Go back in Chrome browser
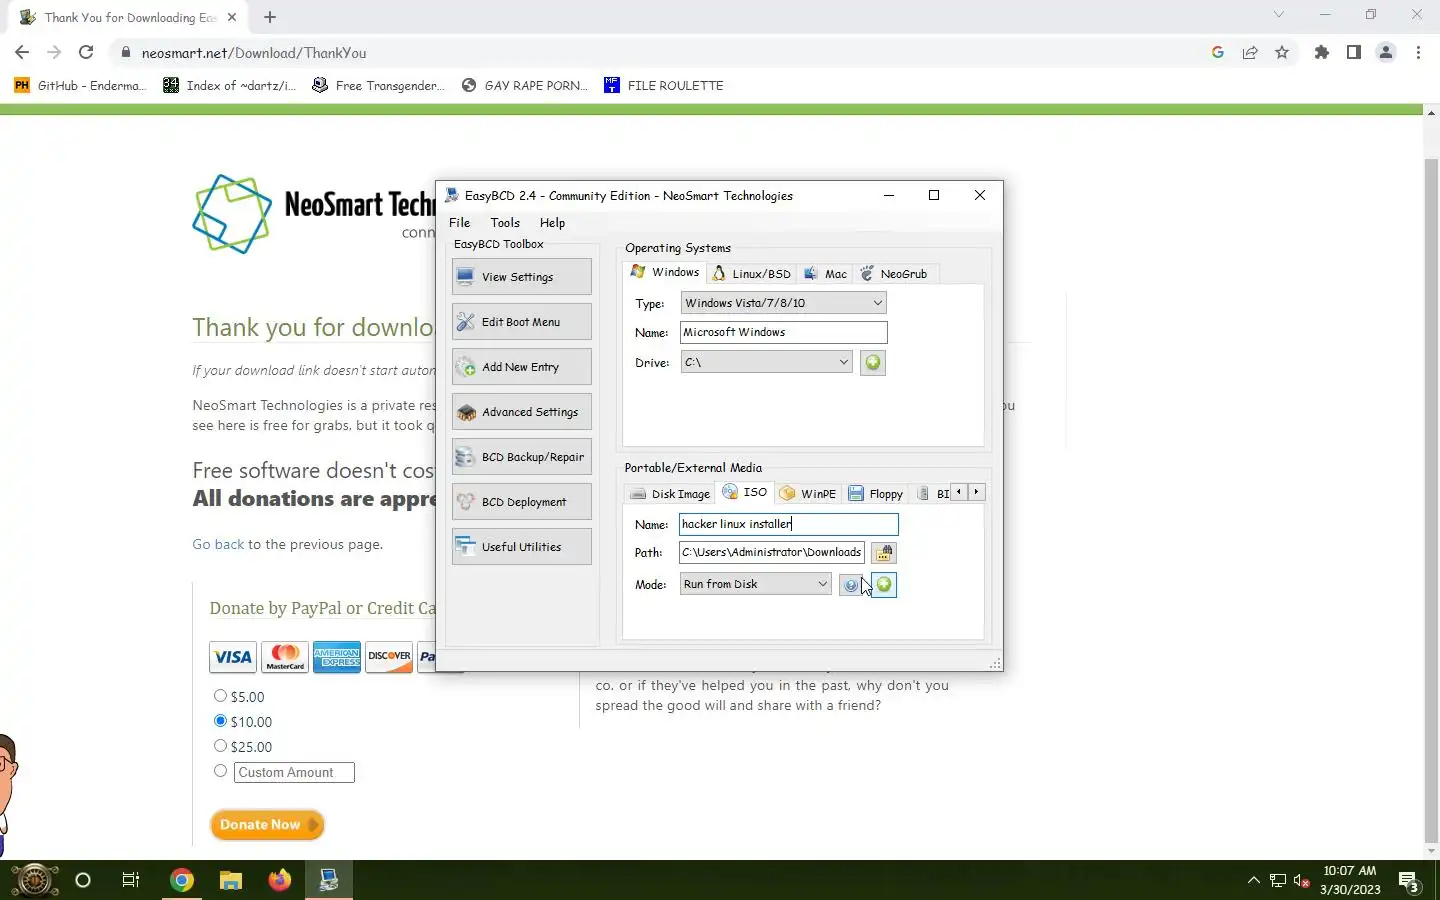The height and width of the screenshot is (900, 1440). [x=22, y=53]
